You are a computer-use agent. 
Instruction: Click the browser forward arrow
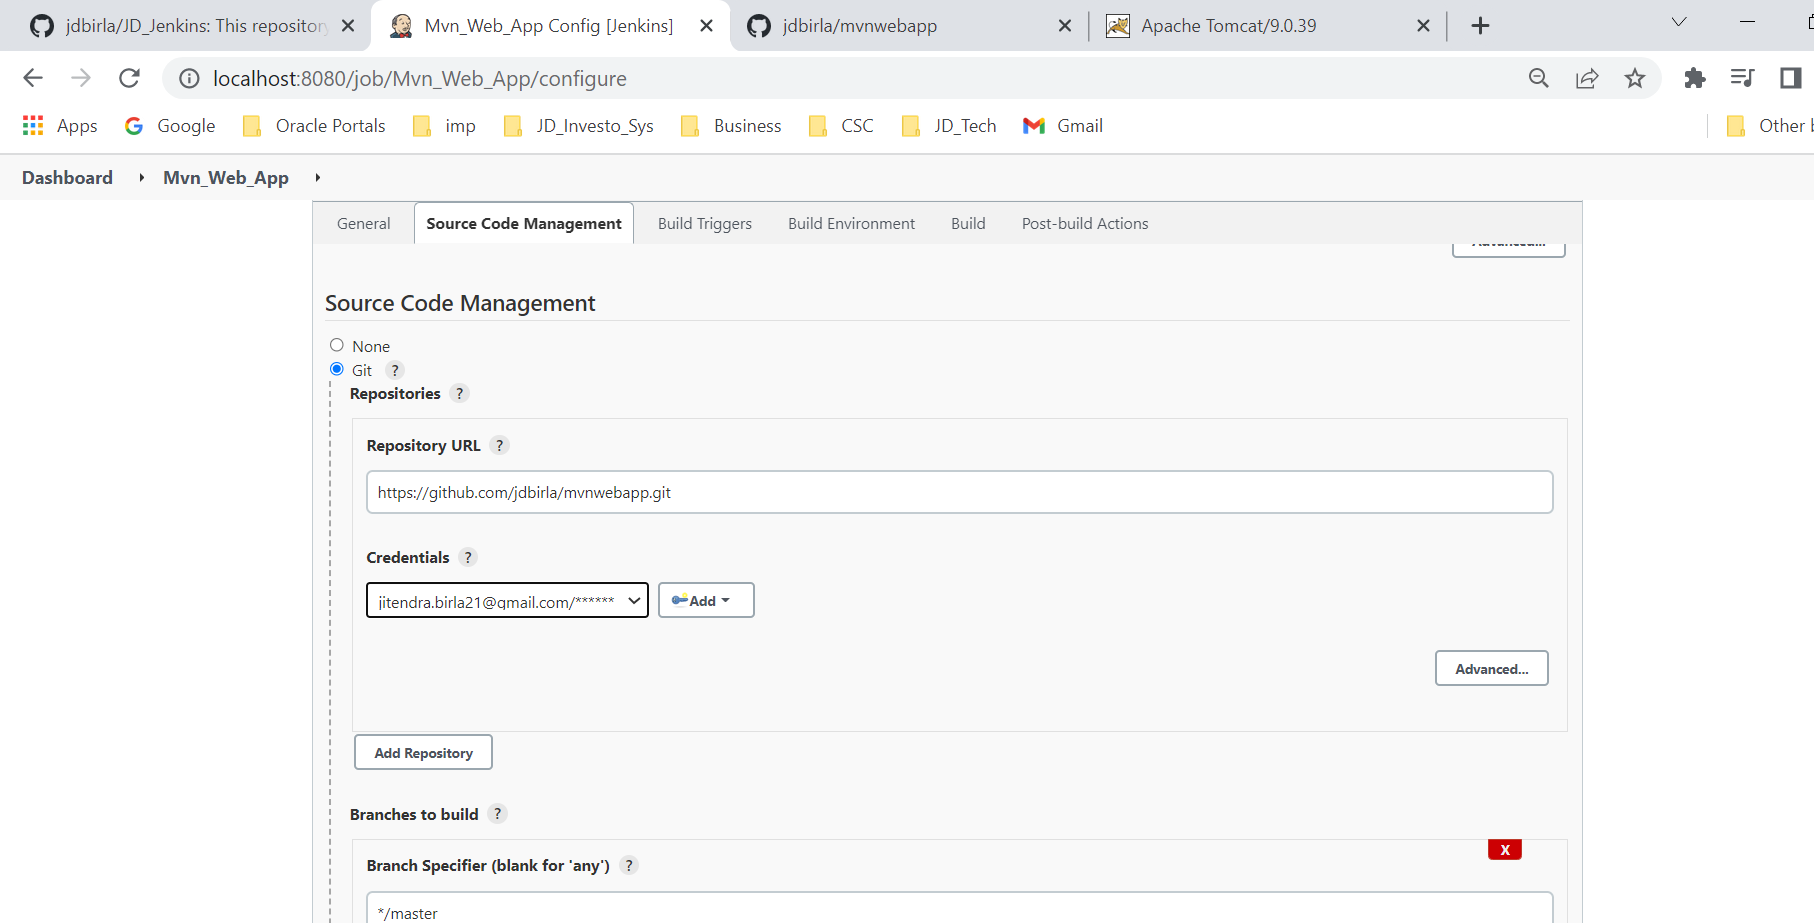(81, 78)
